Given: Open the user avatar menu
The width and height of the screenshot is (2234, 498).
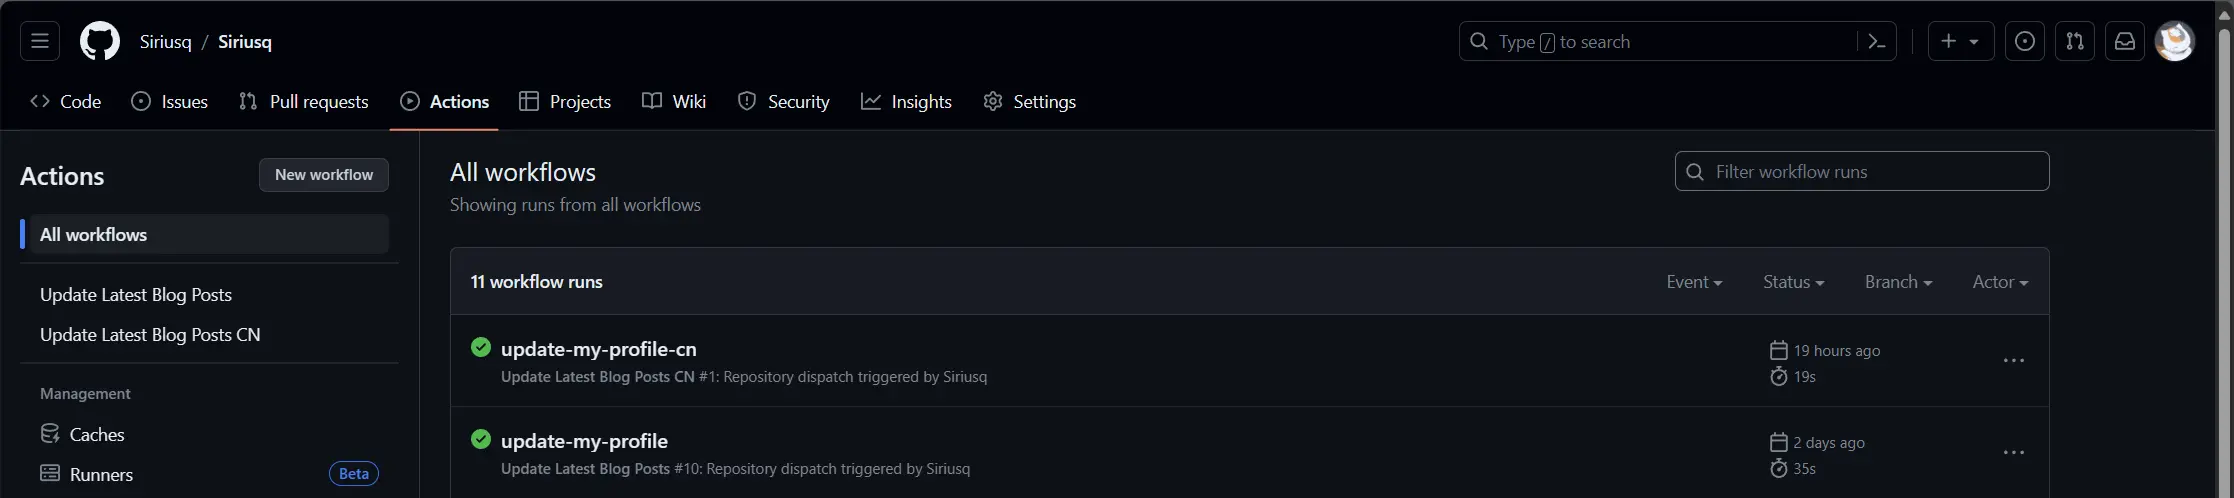Looking at the screenshot, I should [x=2174, y=42].
